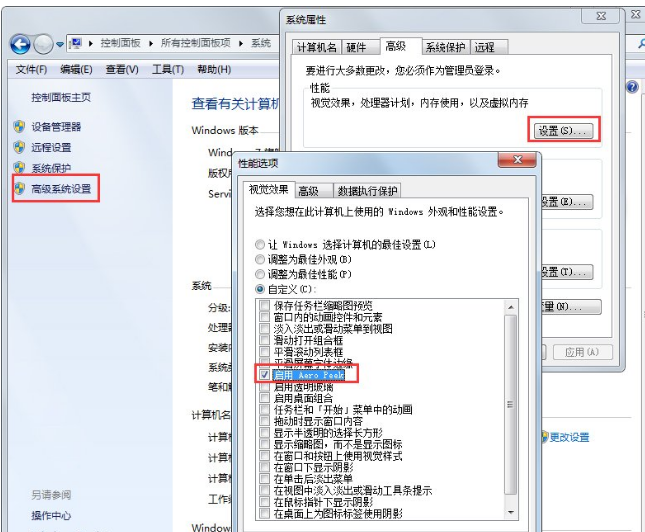Open 远程设置 link in sidebar
The height and width of the screenshot is (532, 645).
51,147
